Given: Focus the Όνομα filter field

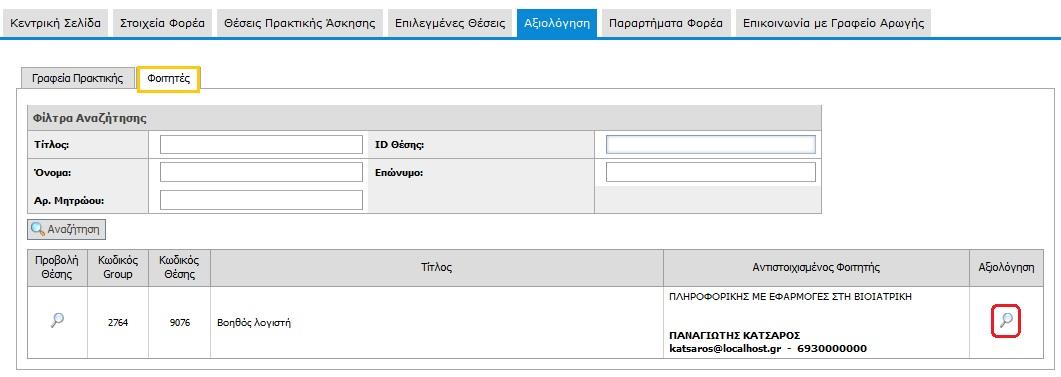Looking at the screenshot, I should pos(261,173).
